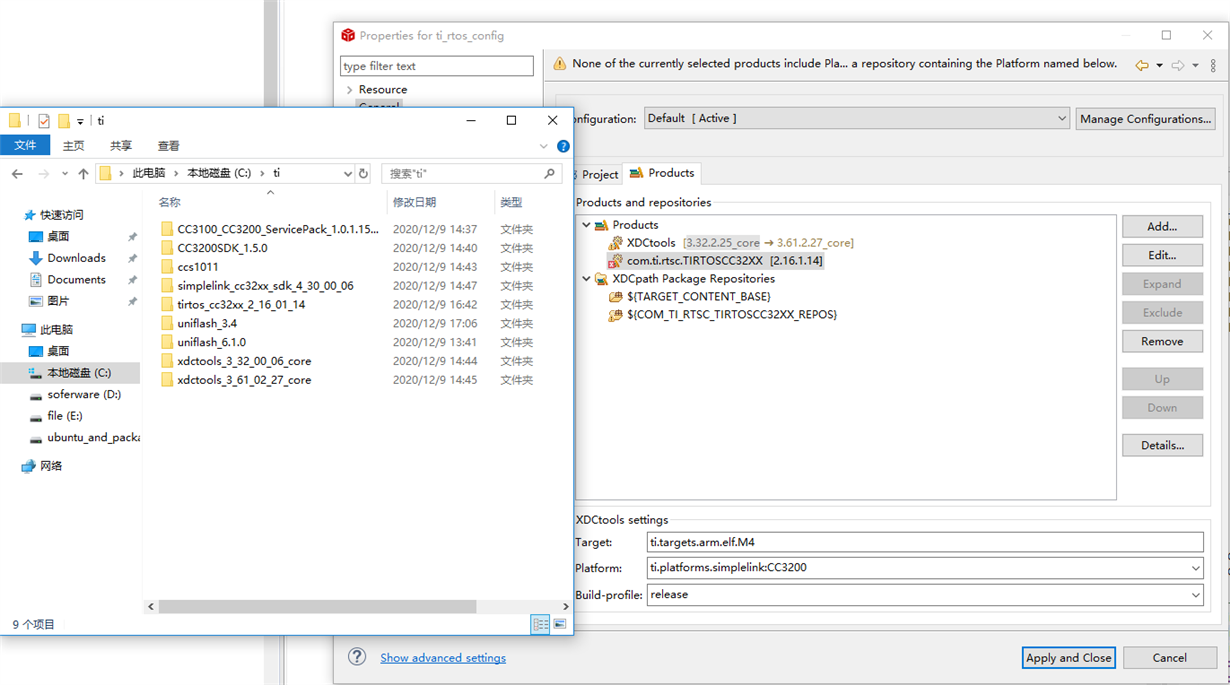Open Show advanced settings link
1230x685 pixels.
coord(443,658)
